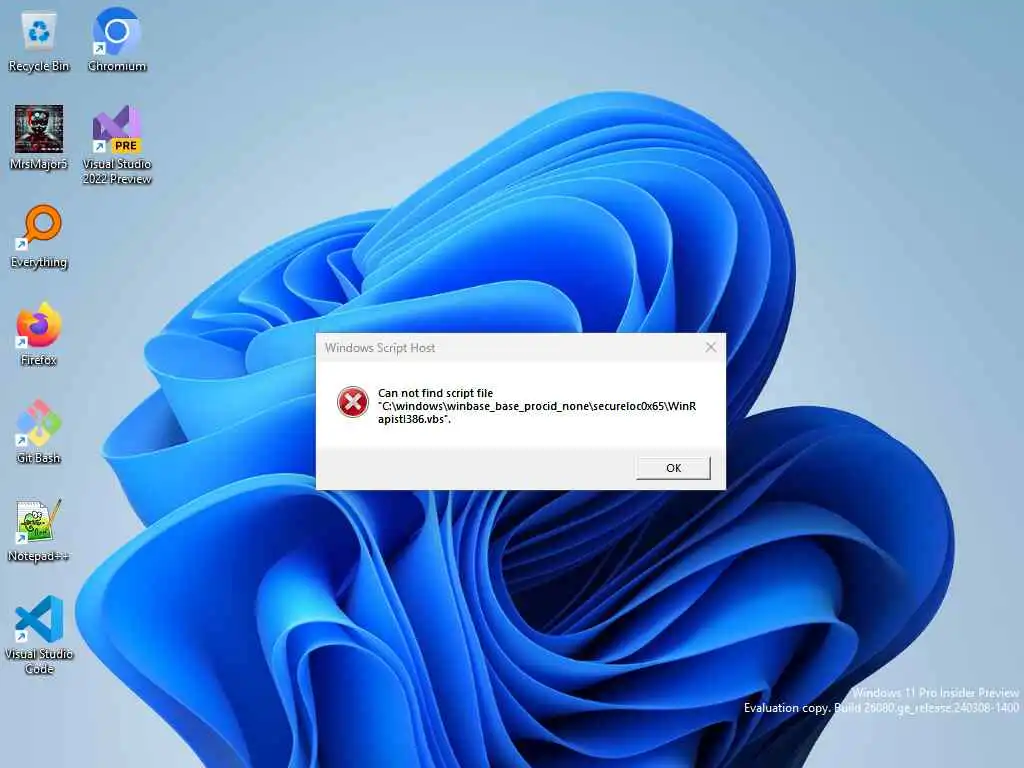The image size is (1024, 768).
Task: Click the "apistl386.vbs" text line
Action: [414, 419]
